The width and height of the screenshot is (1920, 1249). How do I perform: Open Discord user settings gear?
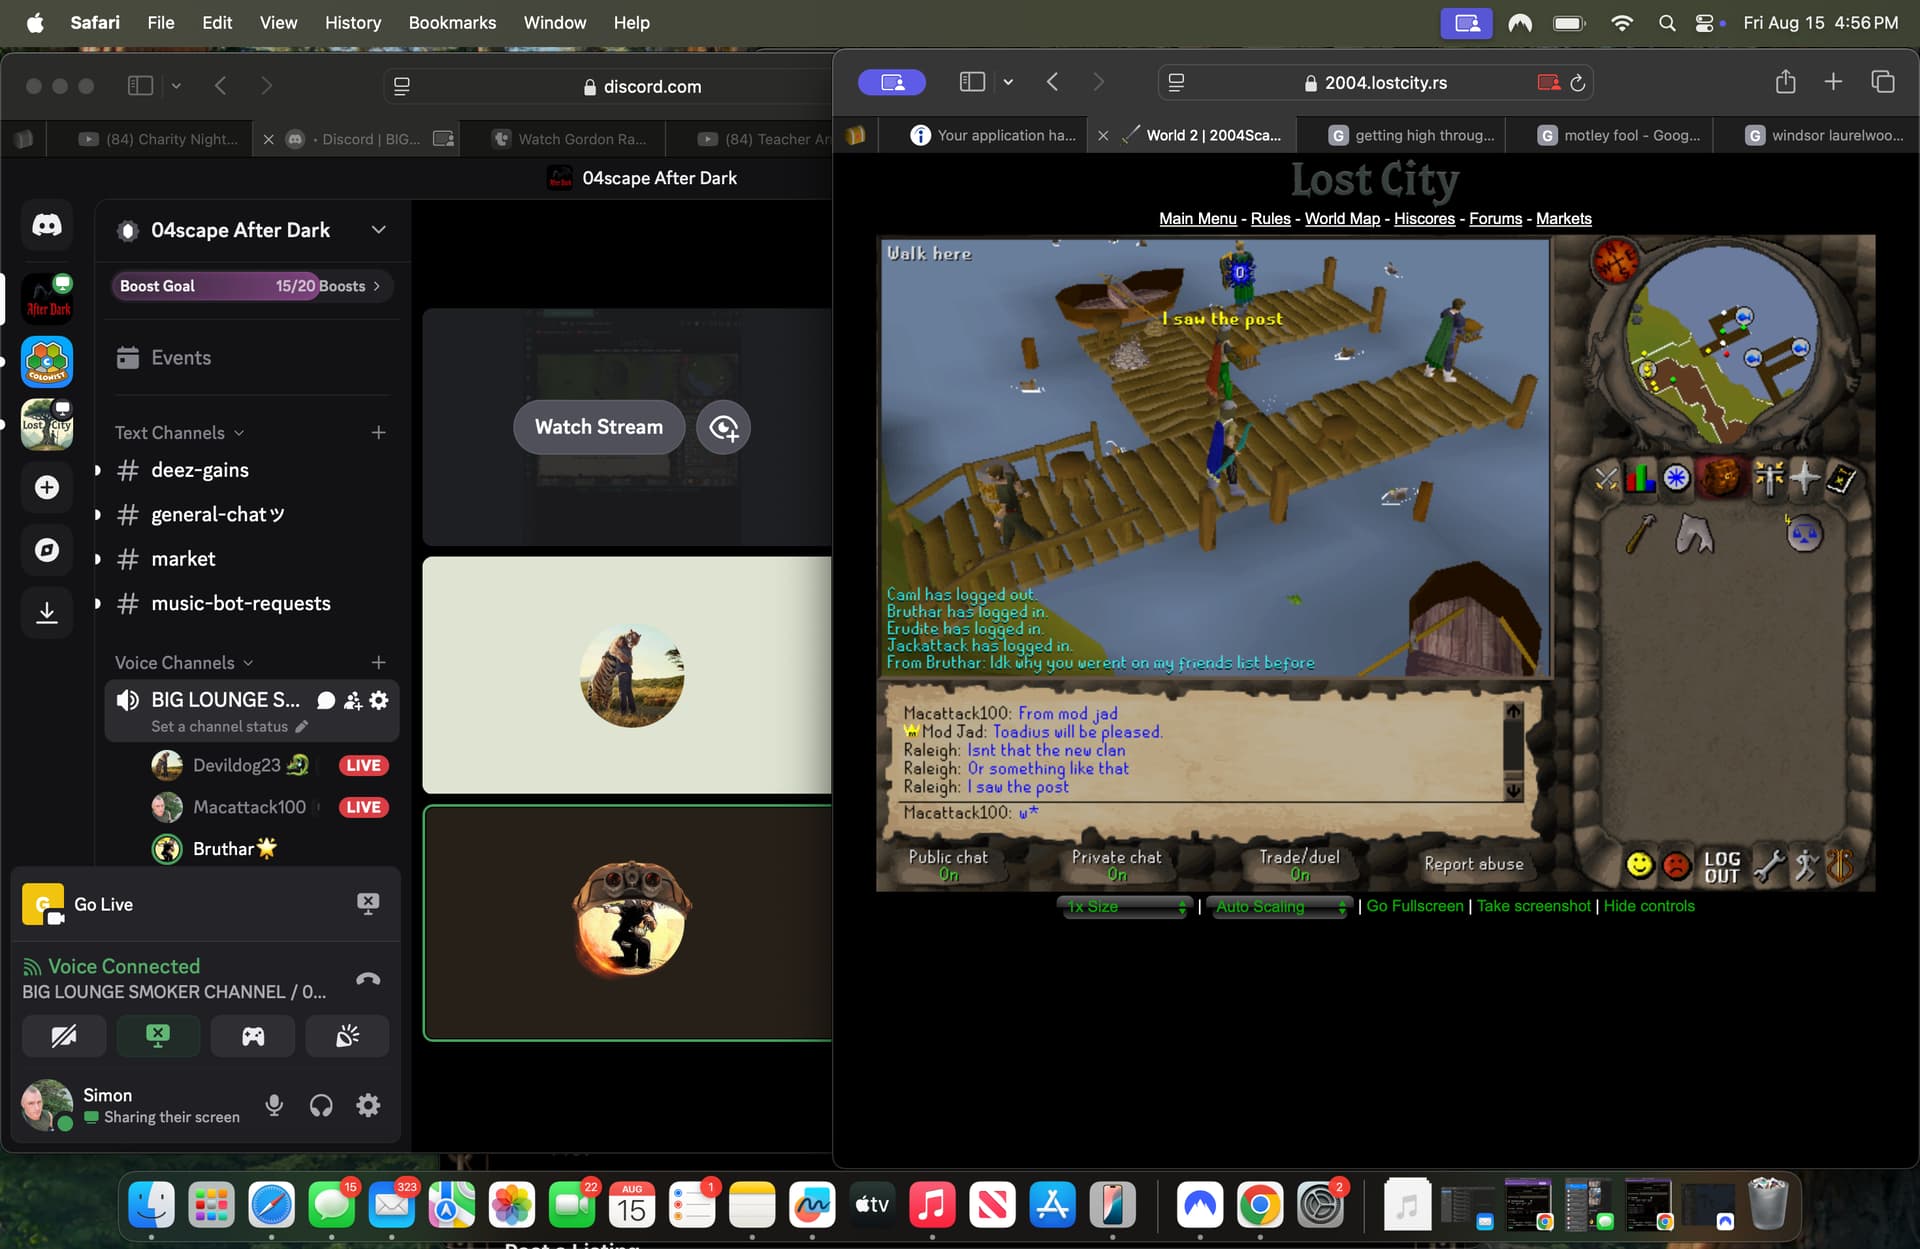click(x=368, y=1105)
